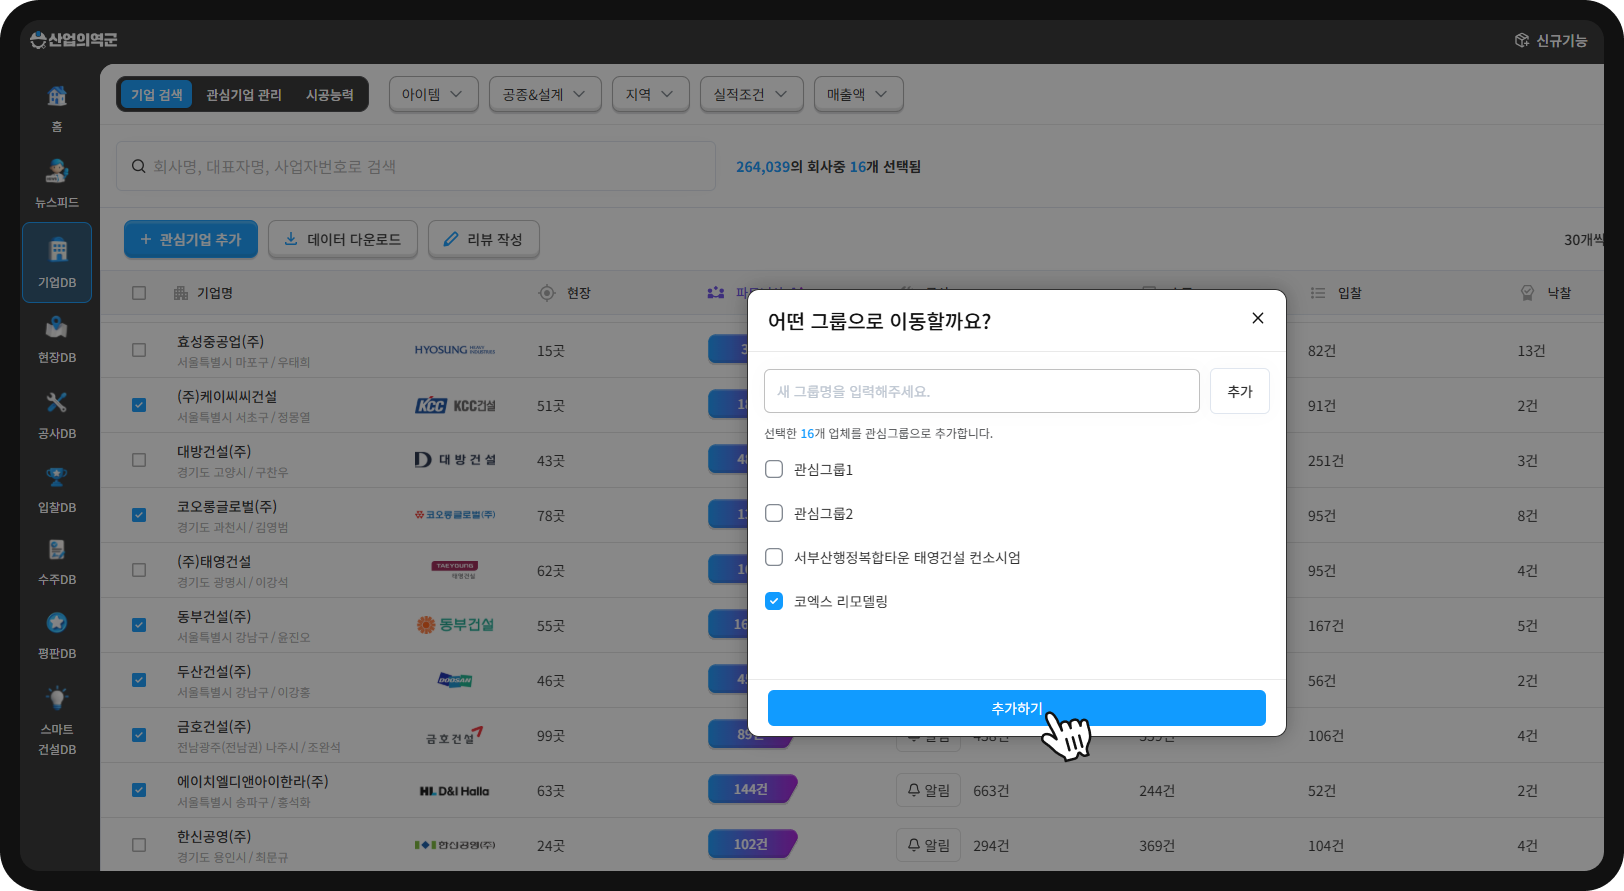The width and height of the screenshot is (1624, 891).
Task: Click the 산업의역군 logo
Action: click(x=74, y=40)
